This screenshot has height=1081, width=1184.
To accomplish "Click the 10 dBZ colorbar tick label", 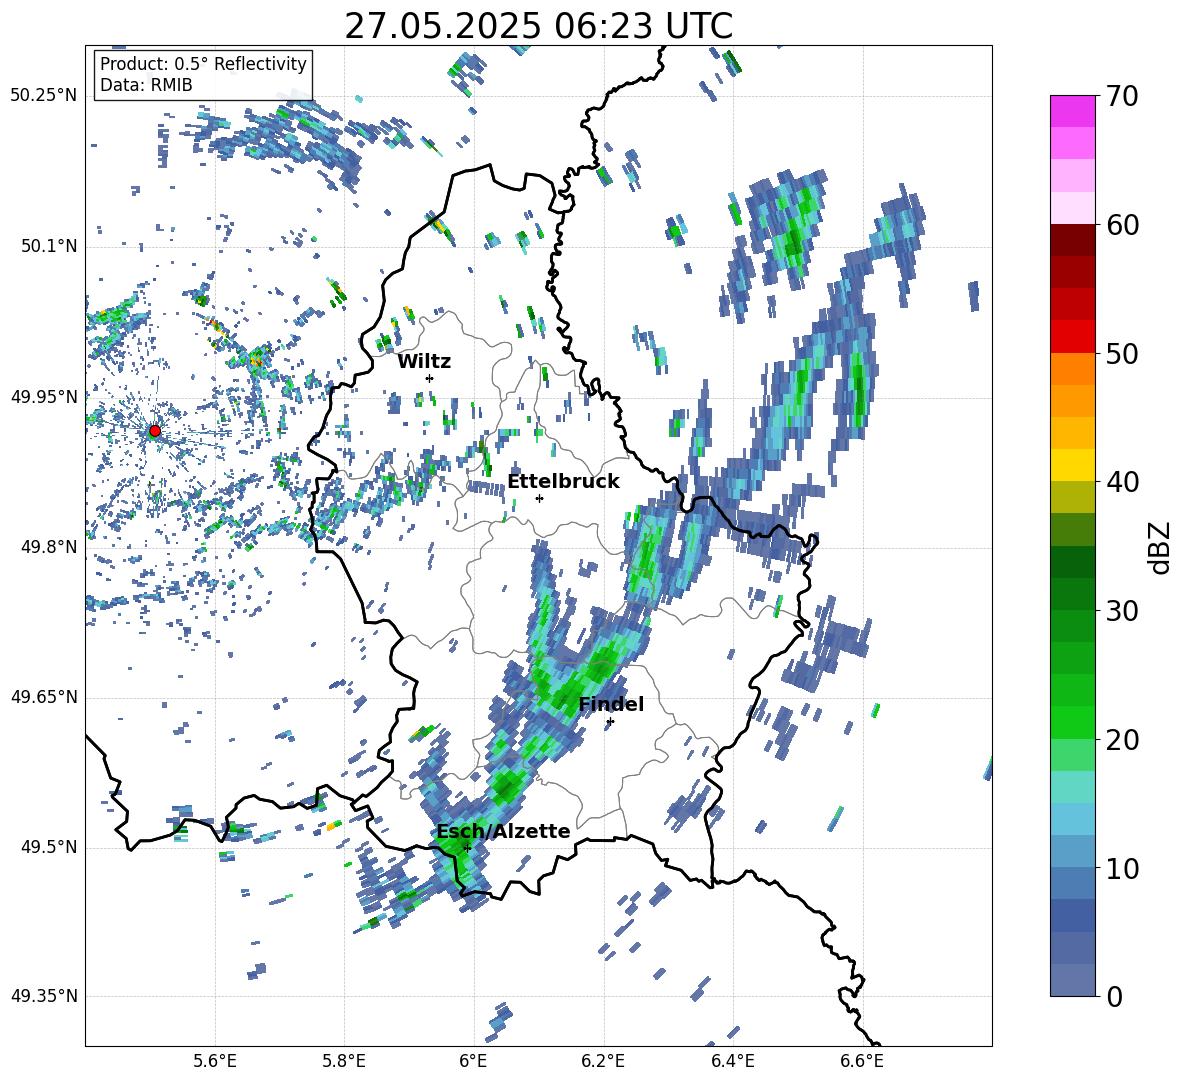I will click(1122, 868).
